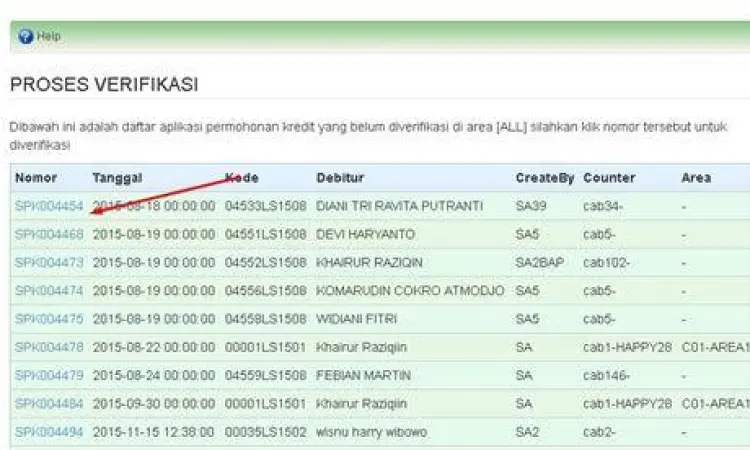Select debitur DEVI HARYANTO
This screenshot has width=750, height=450.
point(365,234)
